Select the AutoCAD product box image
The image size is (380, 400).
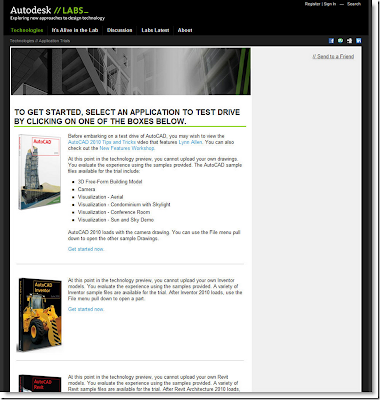pos(39,172)
